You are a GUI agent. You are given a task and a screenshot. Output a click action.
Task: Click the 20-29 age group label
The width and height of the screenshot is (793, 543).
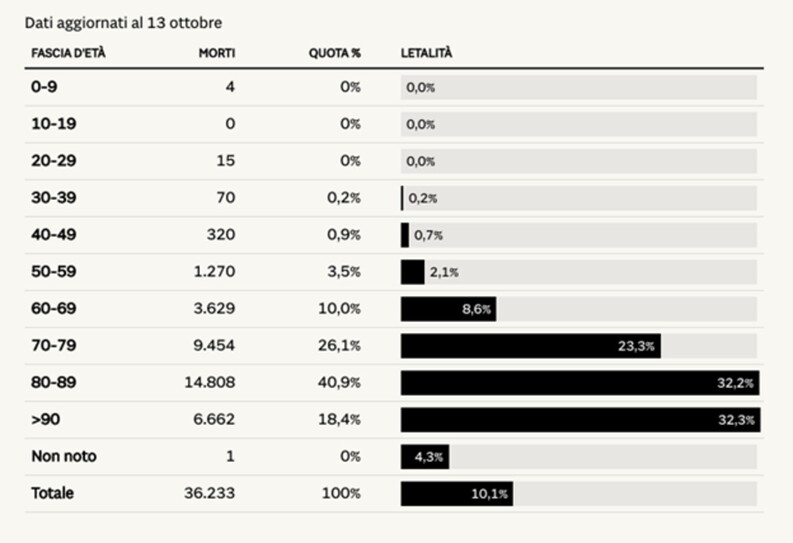53,161
